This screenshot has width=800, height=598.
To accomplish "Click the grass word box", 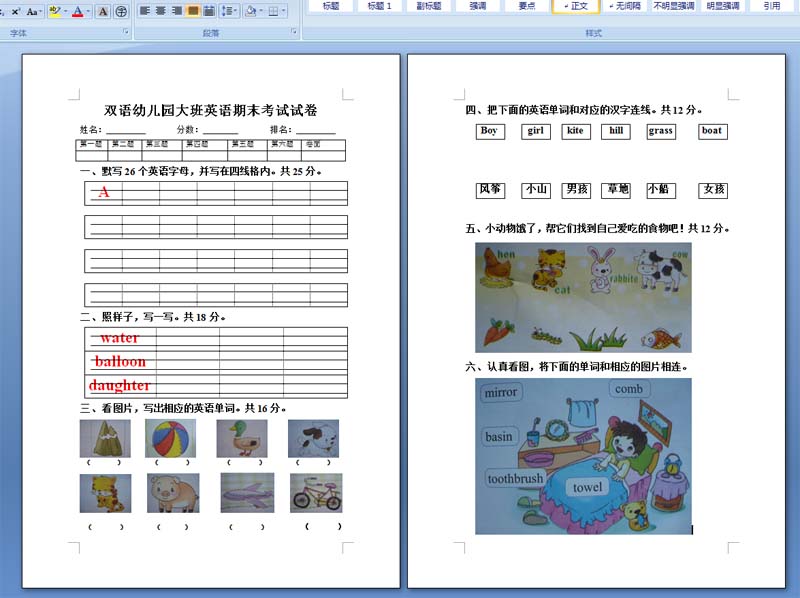I will click(661, 131).
